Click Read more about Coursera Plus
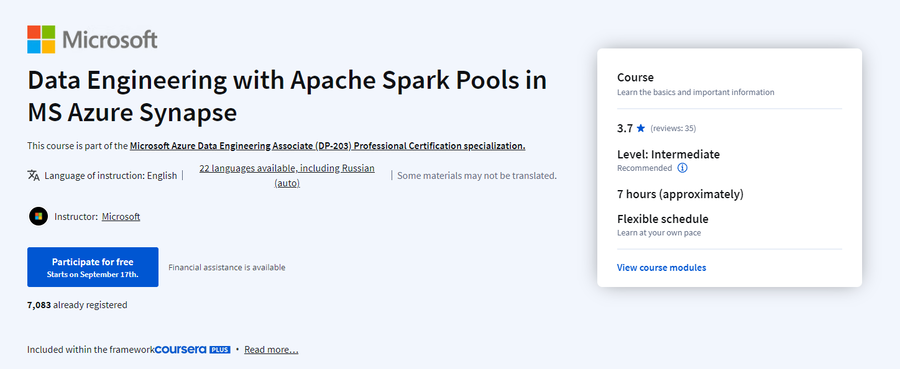 click(271, 349)
